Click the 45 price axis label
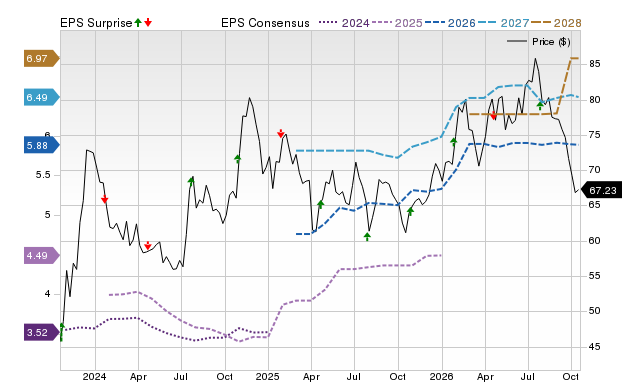This screenshot has height=382, width=640. point(594,346)
